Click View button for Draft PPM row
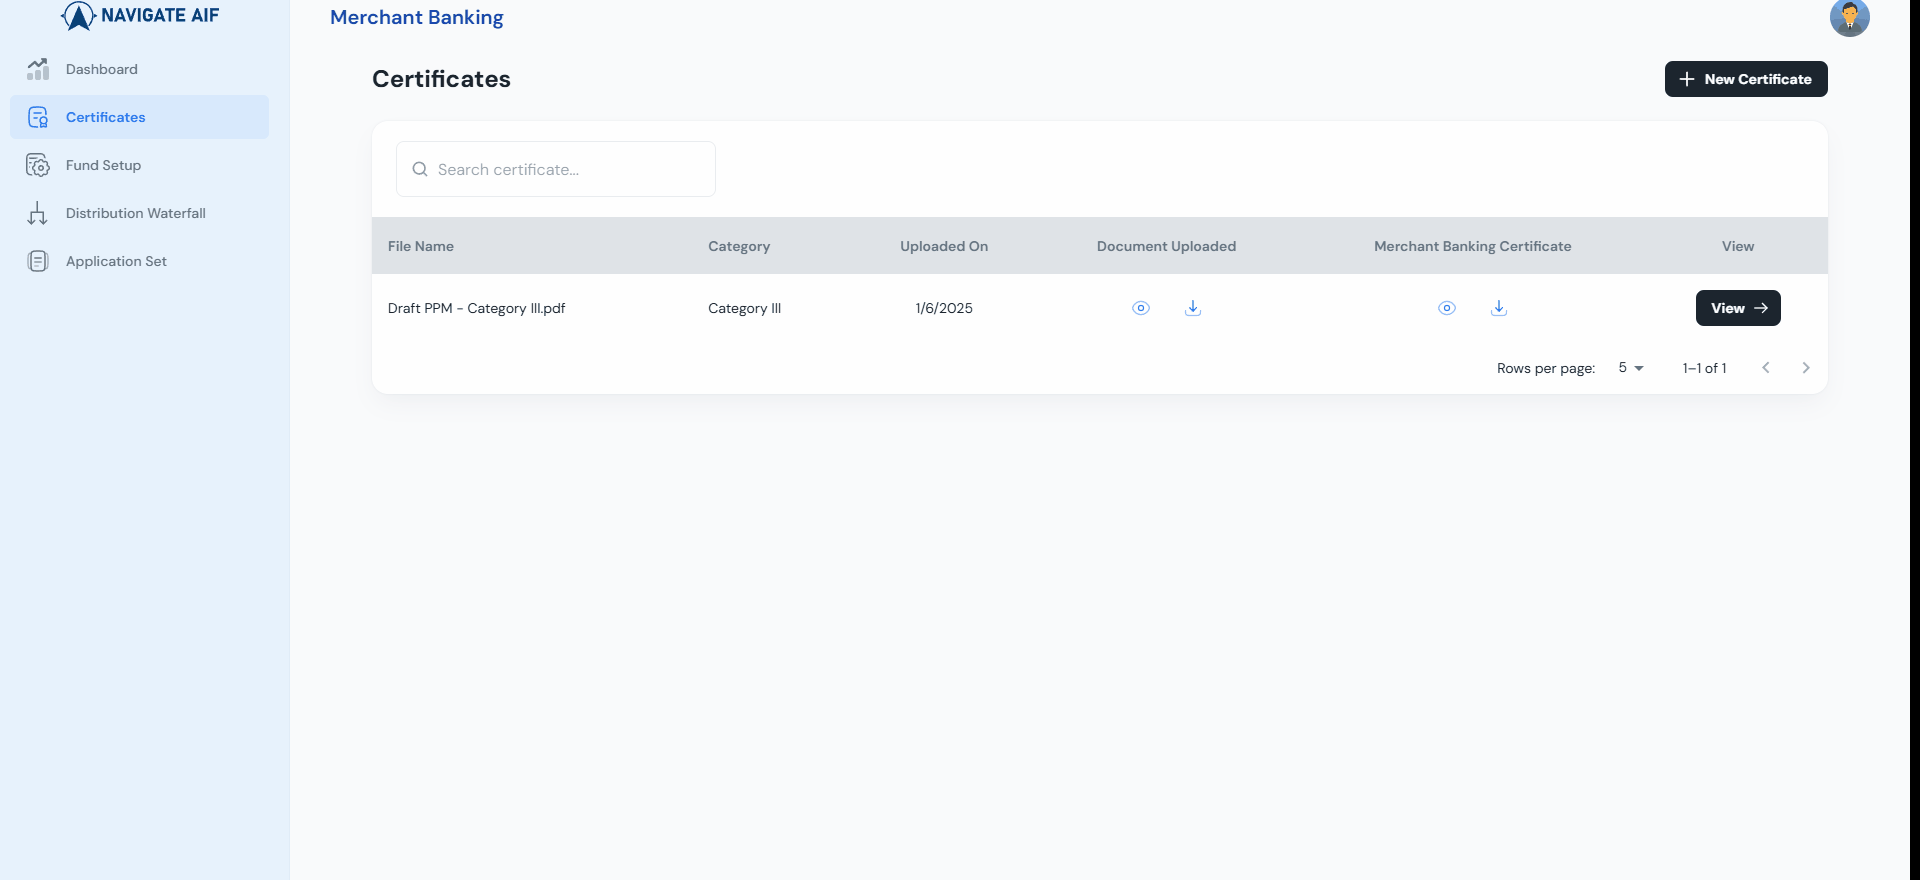This screenshot has height=880, width=1920. pyautogui.click(x=1738, y=308)
